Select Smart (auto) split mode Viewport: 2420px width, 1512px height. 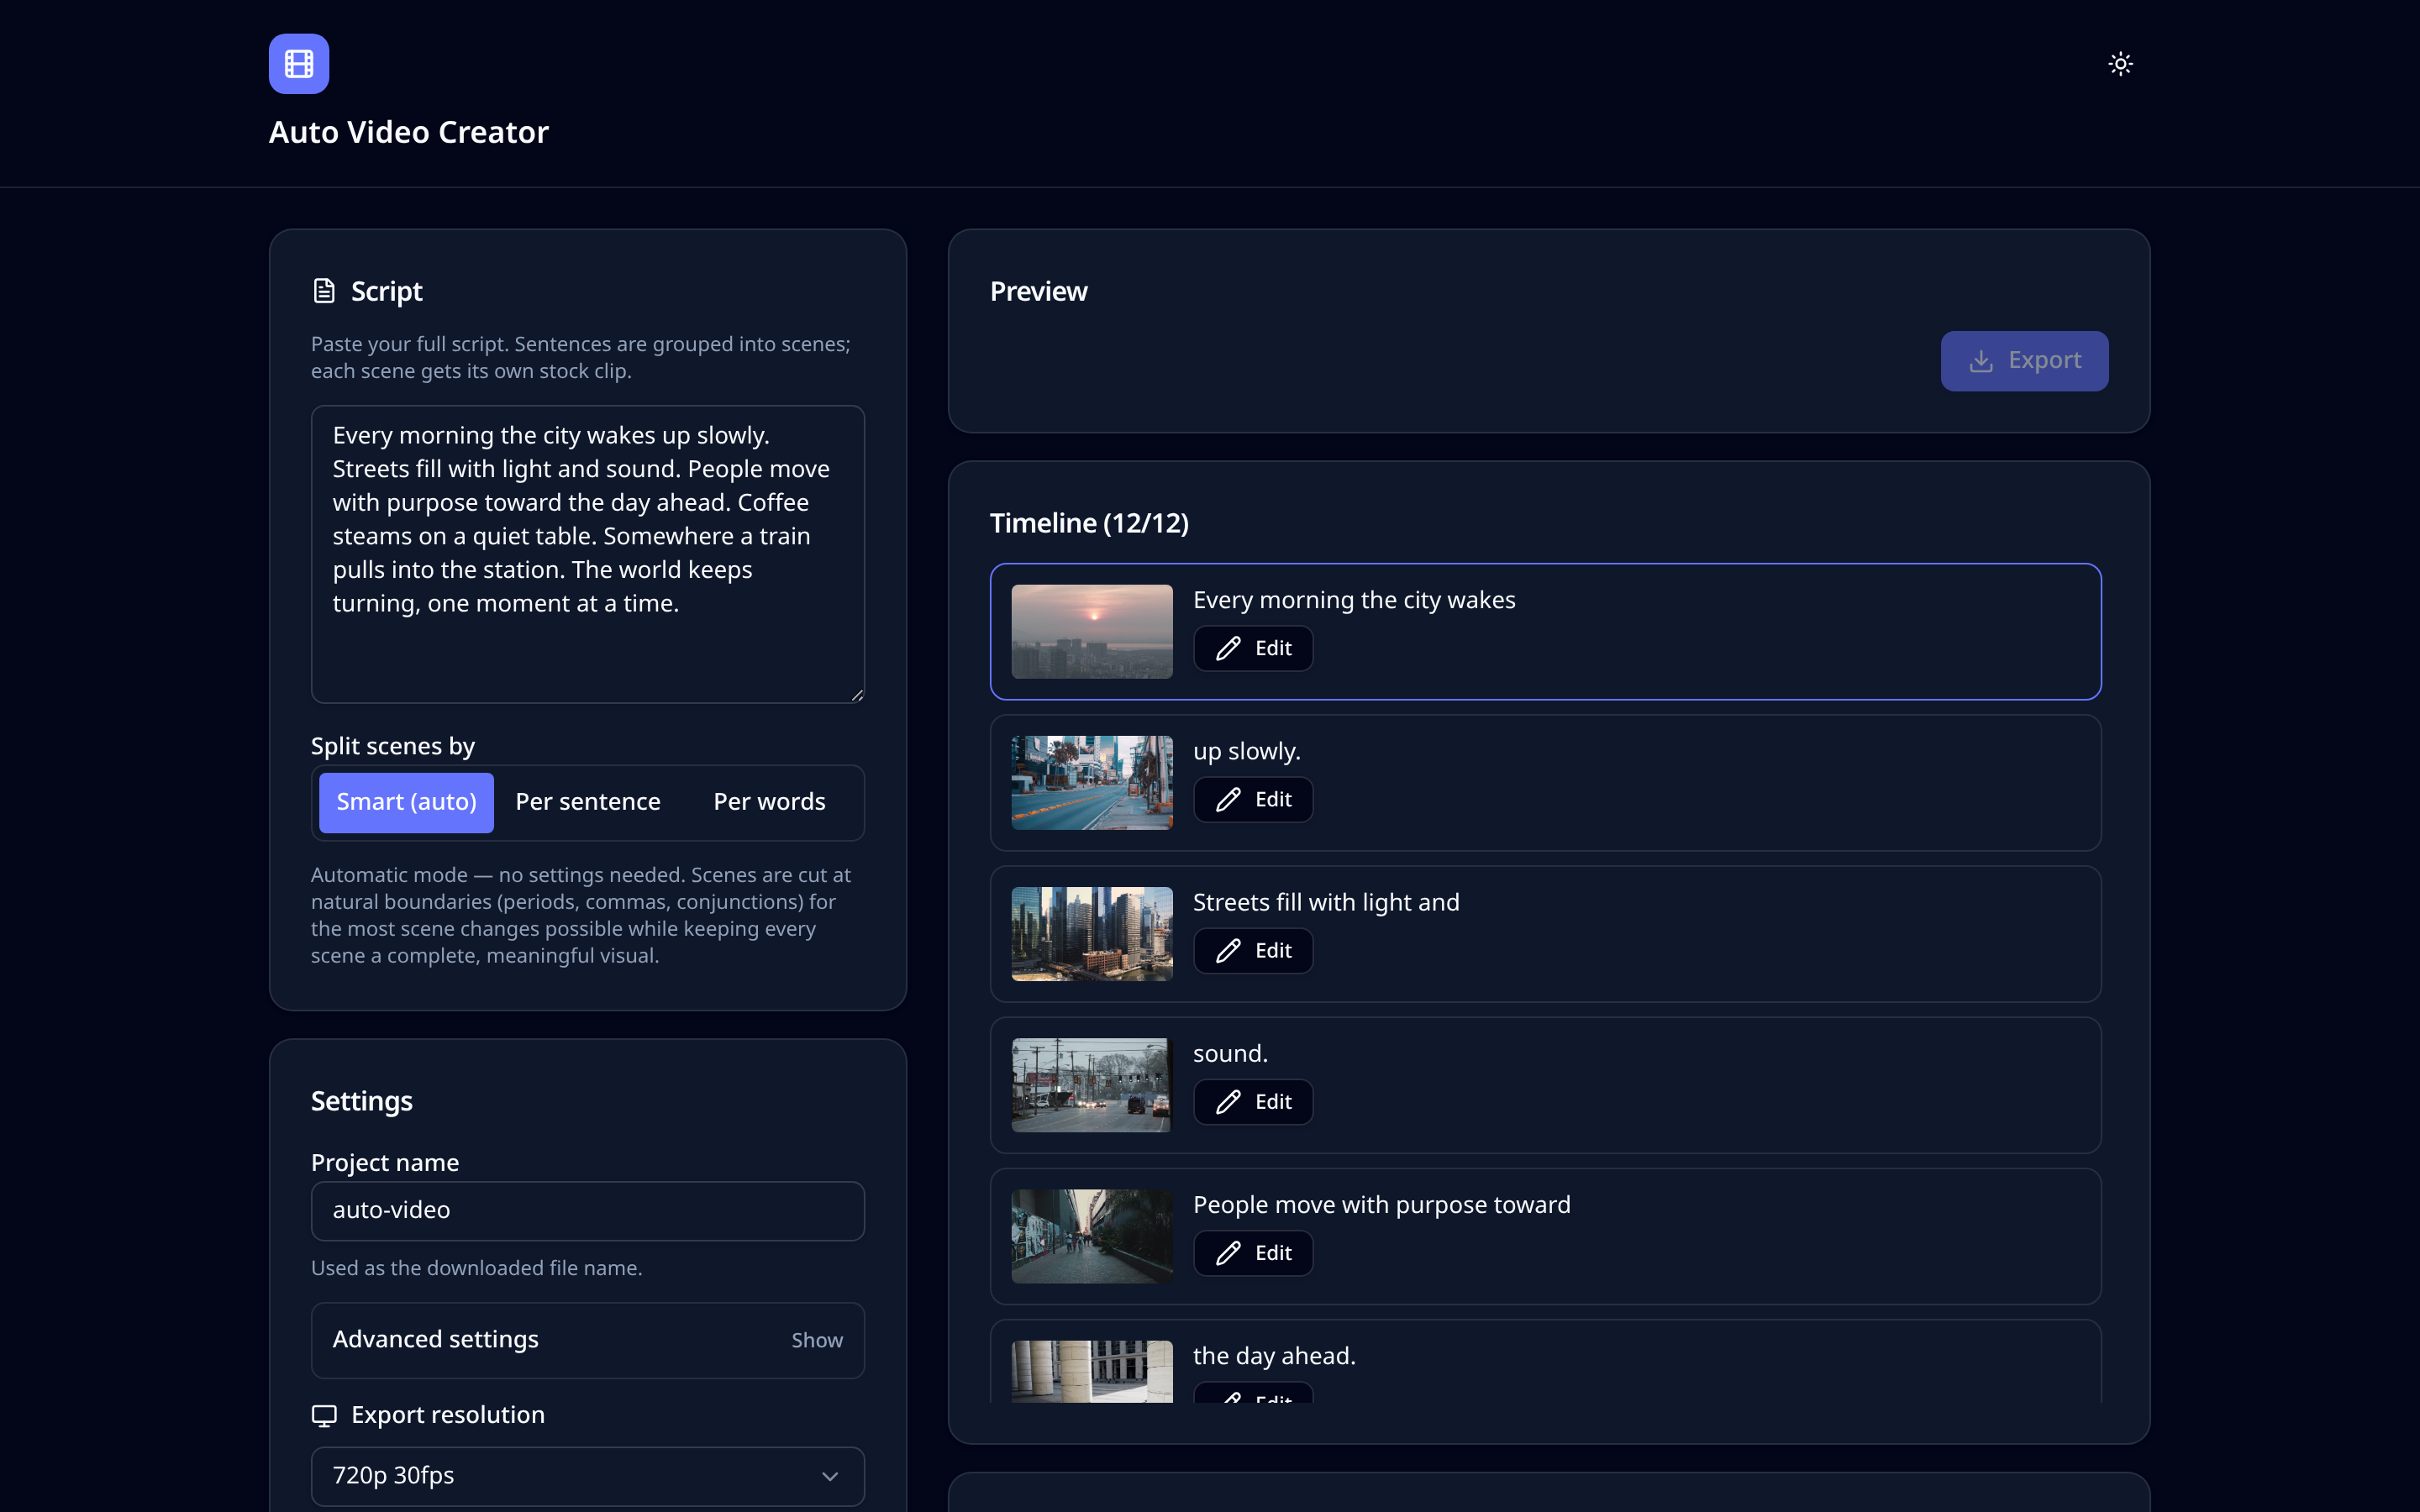tap(406, 802)
